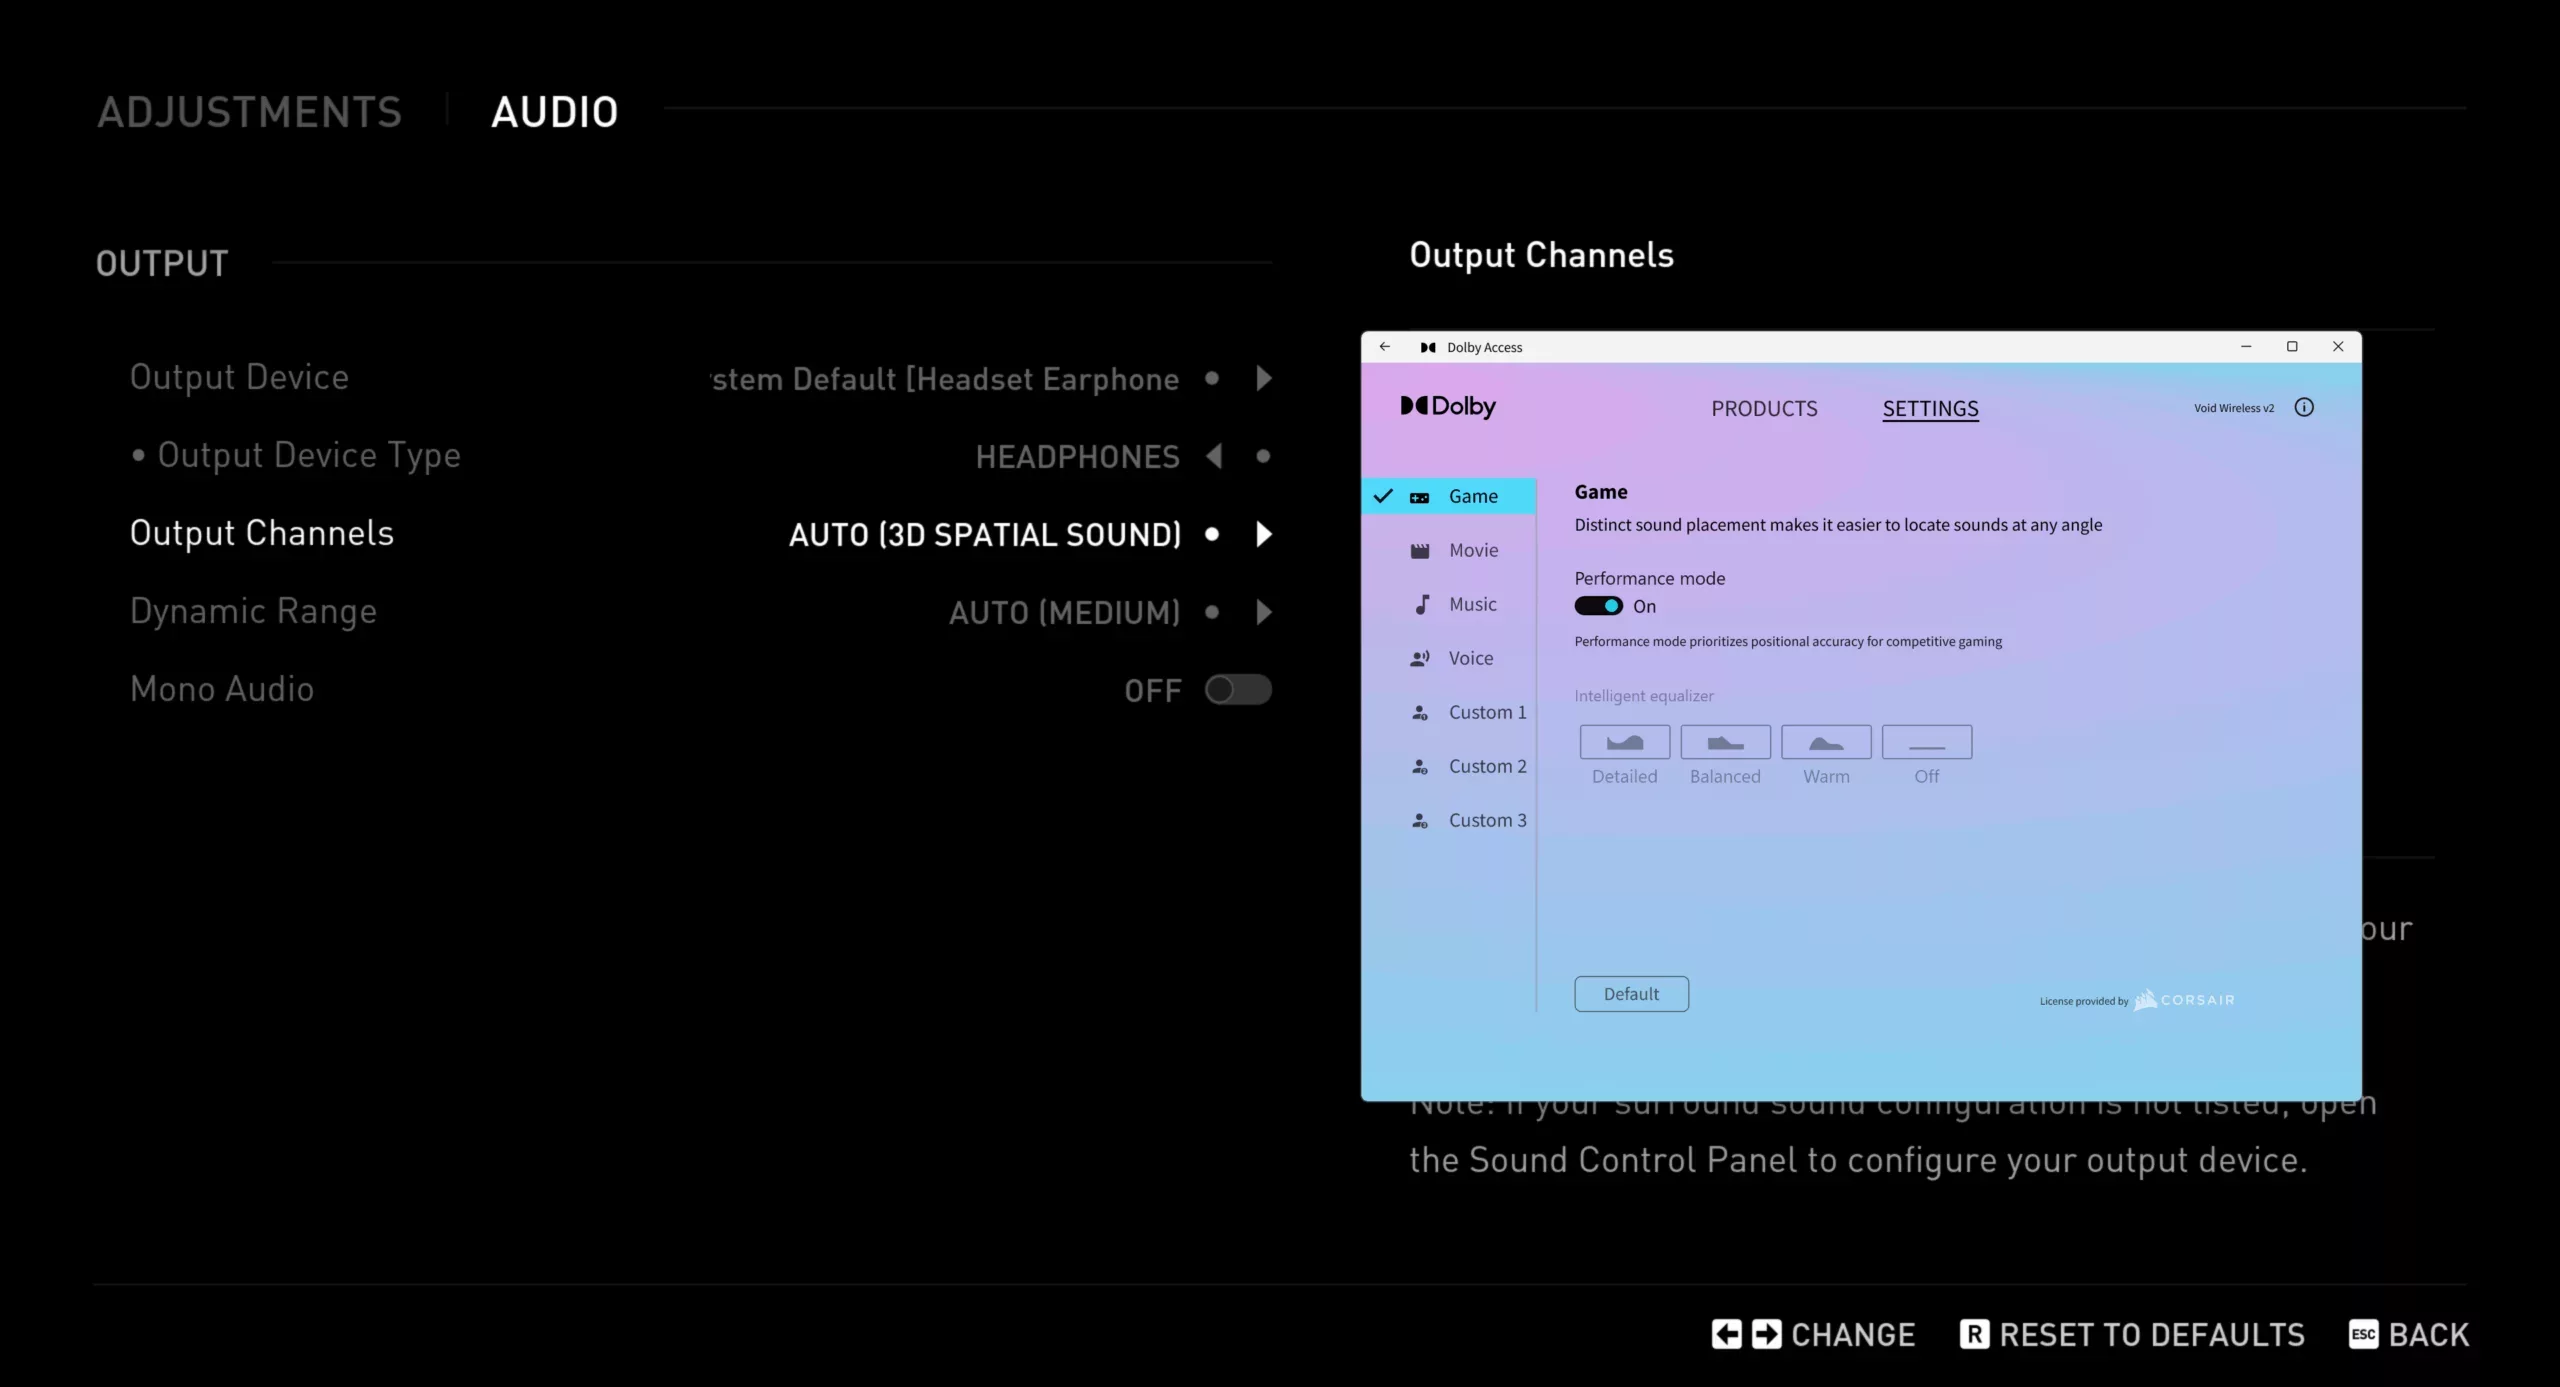Image resolution: width=2560 pixels, height=1387 pixels.
Task: Click the Dolby logo
Action: tap(1448, 406)
